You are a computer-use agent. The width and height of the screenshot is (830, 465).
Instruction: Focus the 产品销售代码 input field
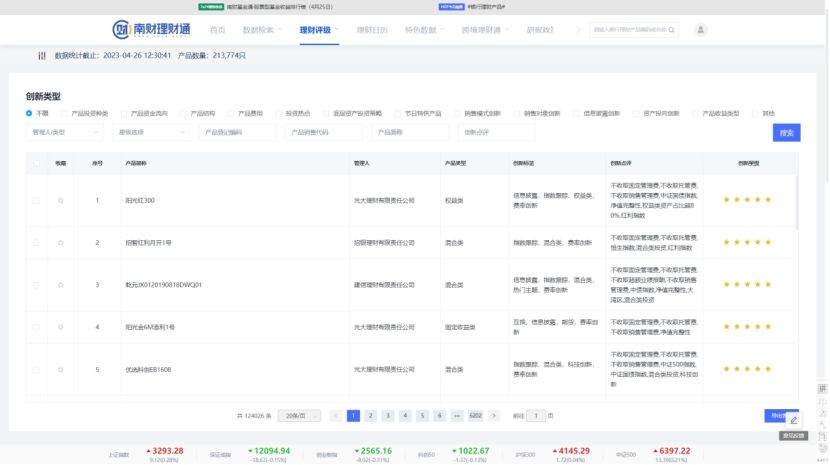click(323, 132)
